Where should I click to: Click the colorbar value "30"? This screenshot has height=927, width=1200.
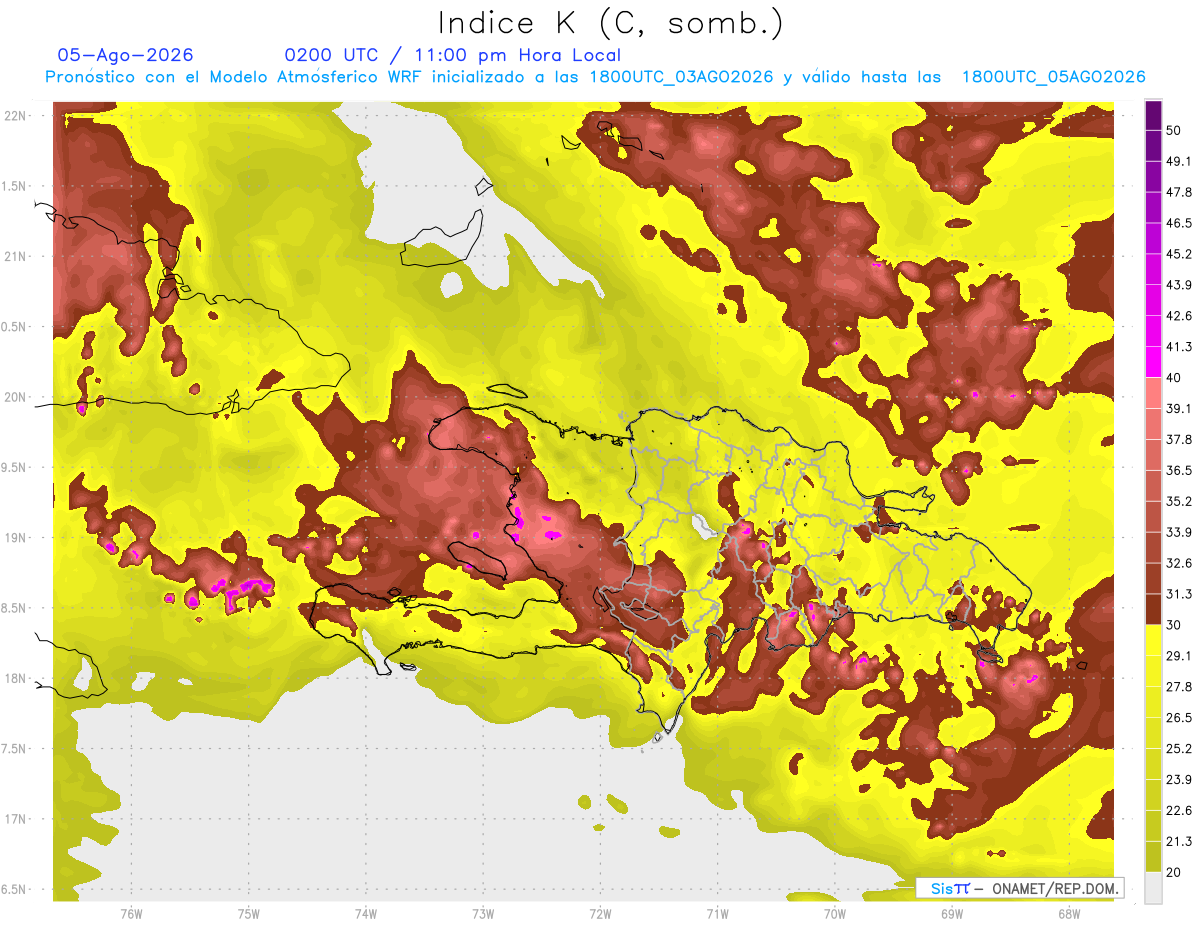pos(1174,625)
